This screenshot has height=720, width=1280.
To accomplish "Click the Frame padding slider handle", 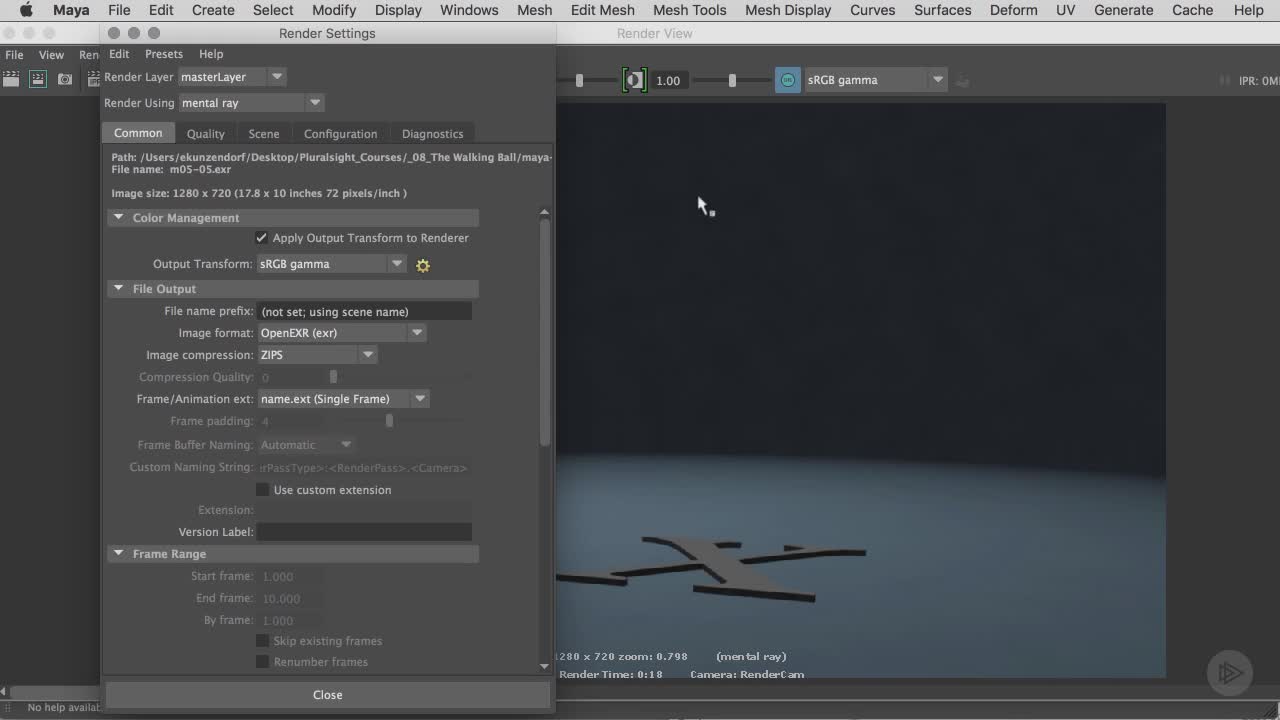I will tap(389, 421).
